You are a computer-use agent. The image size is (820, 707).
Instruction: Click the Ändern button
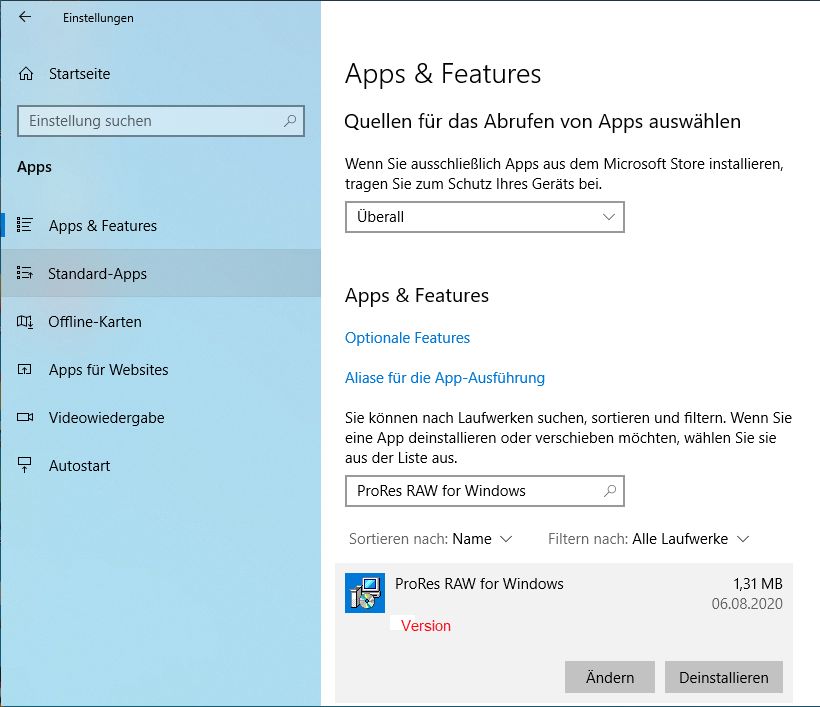(x=609, y=677)
